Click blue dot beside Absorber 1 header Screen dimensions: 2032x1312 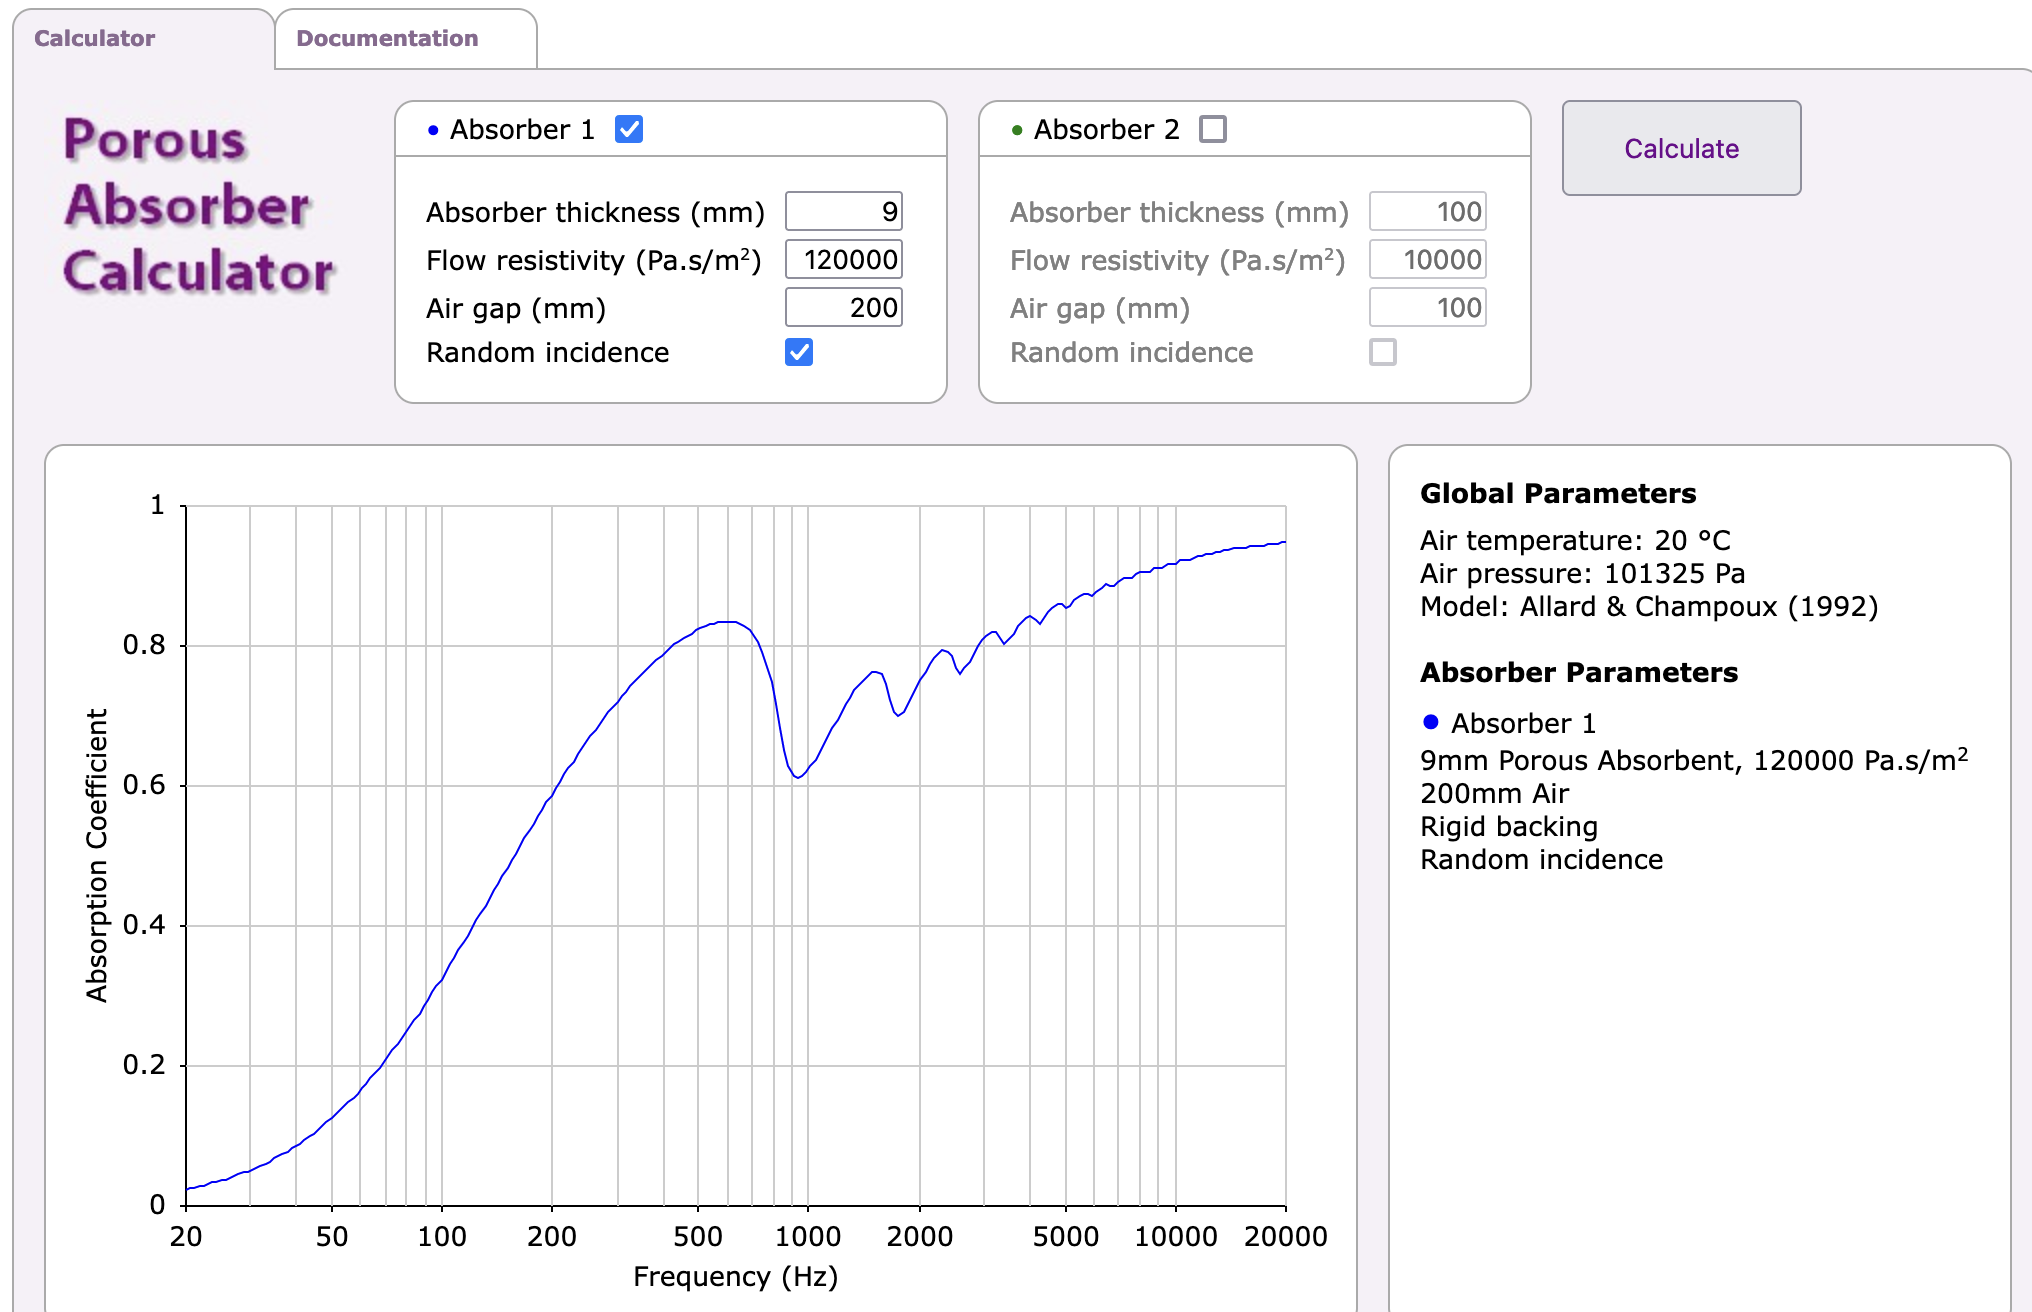[433, 130]
